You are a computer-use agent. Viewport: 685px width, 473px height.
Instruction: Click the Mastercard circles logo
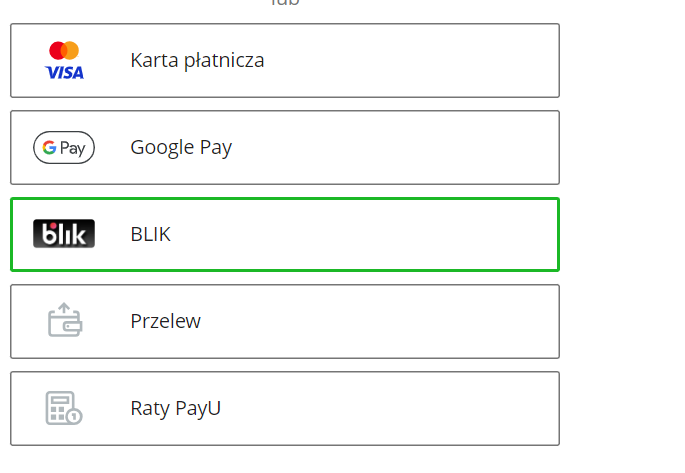pyautogui.click(x=64, y=51)
